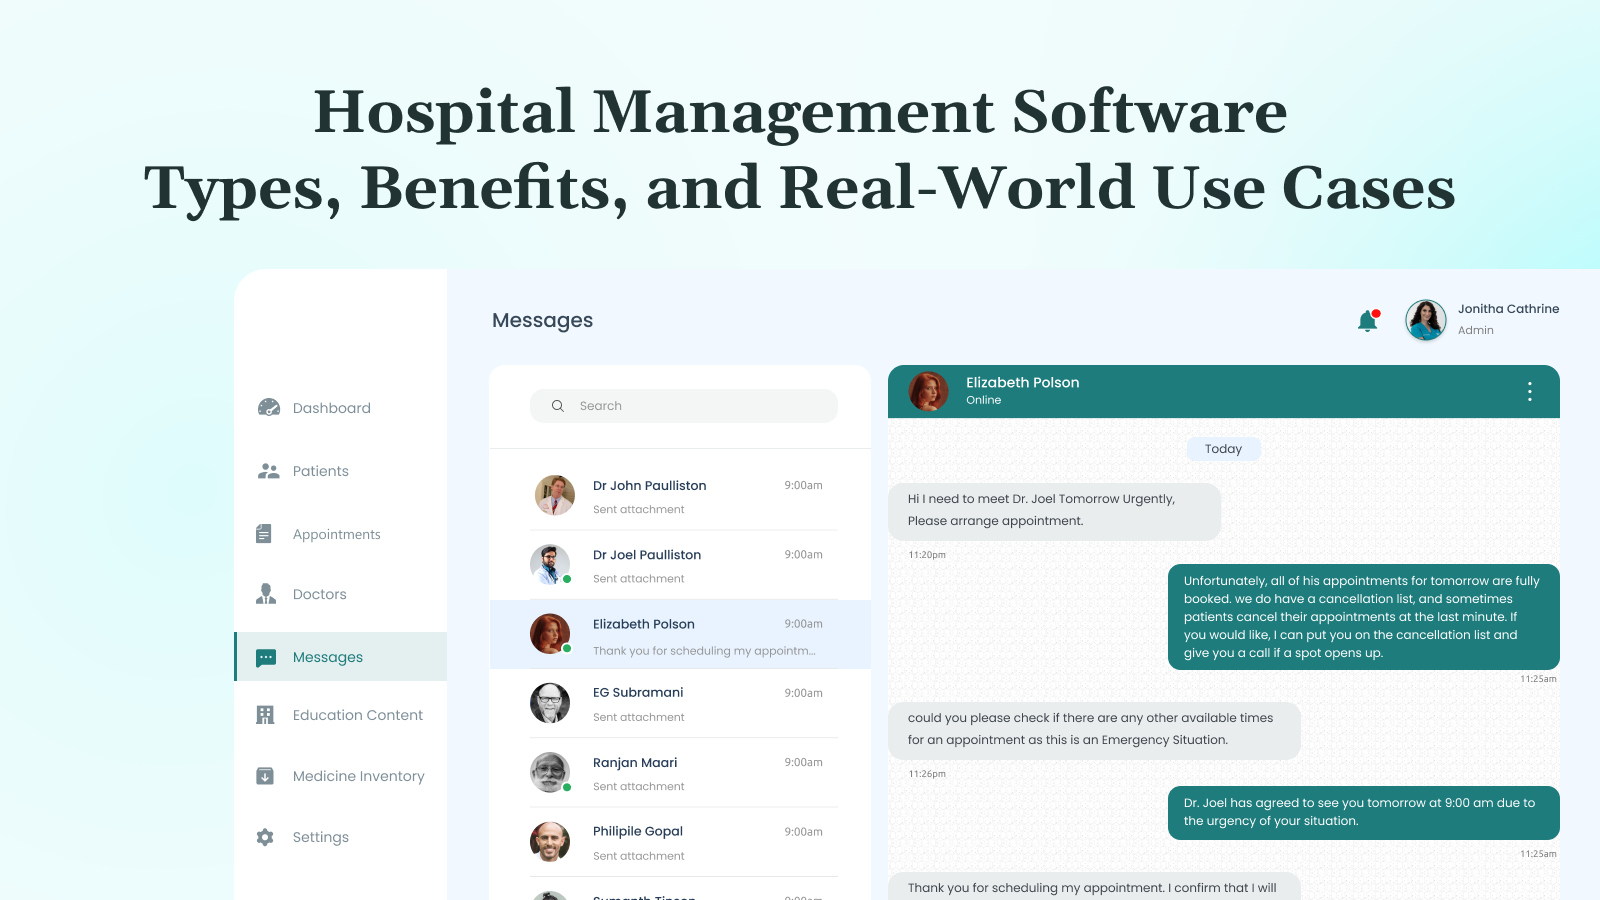Click Elizabeth Polson's avatar in chat header
Viewport: 1600px width, 900px height.
[x=928, y=391]
